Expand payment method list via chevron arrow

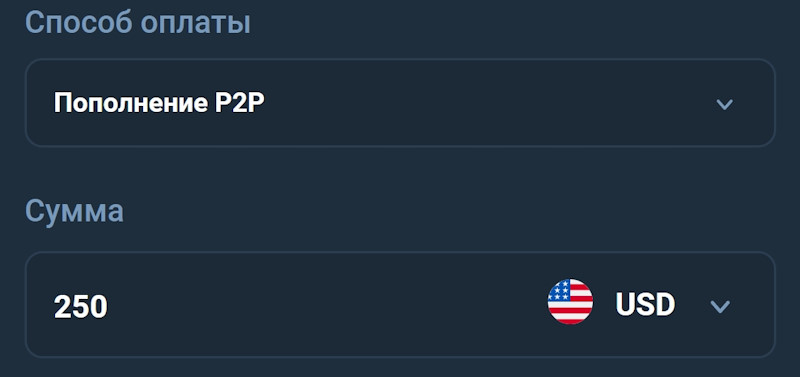(x=724, y=105)
